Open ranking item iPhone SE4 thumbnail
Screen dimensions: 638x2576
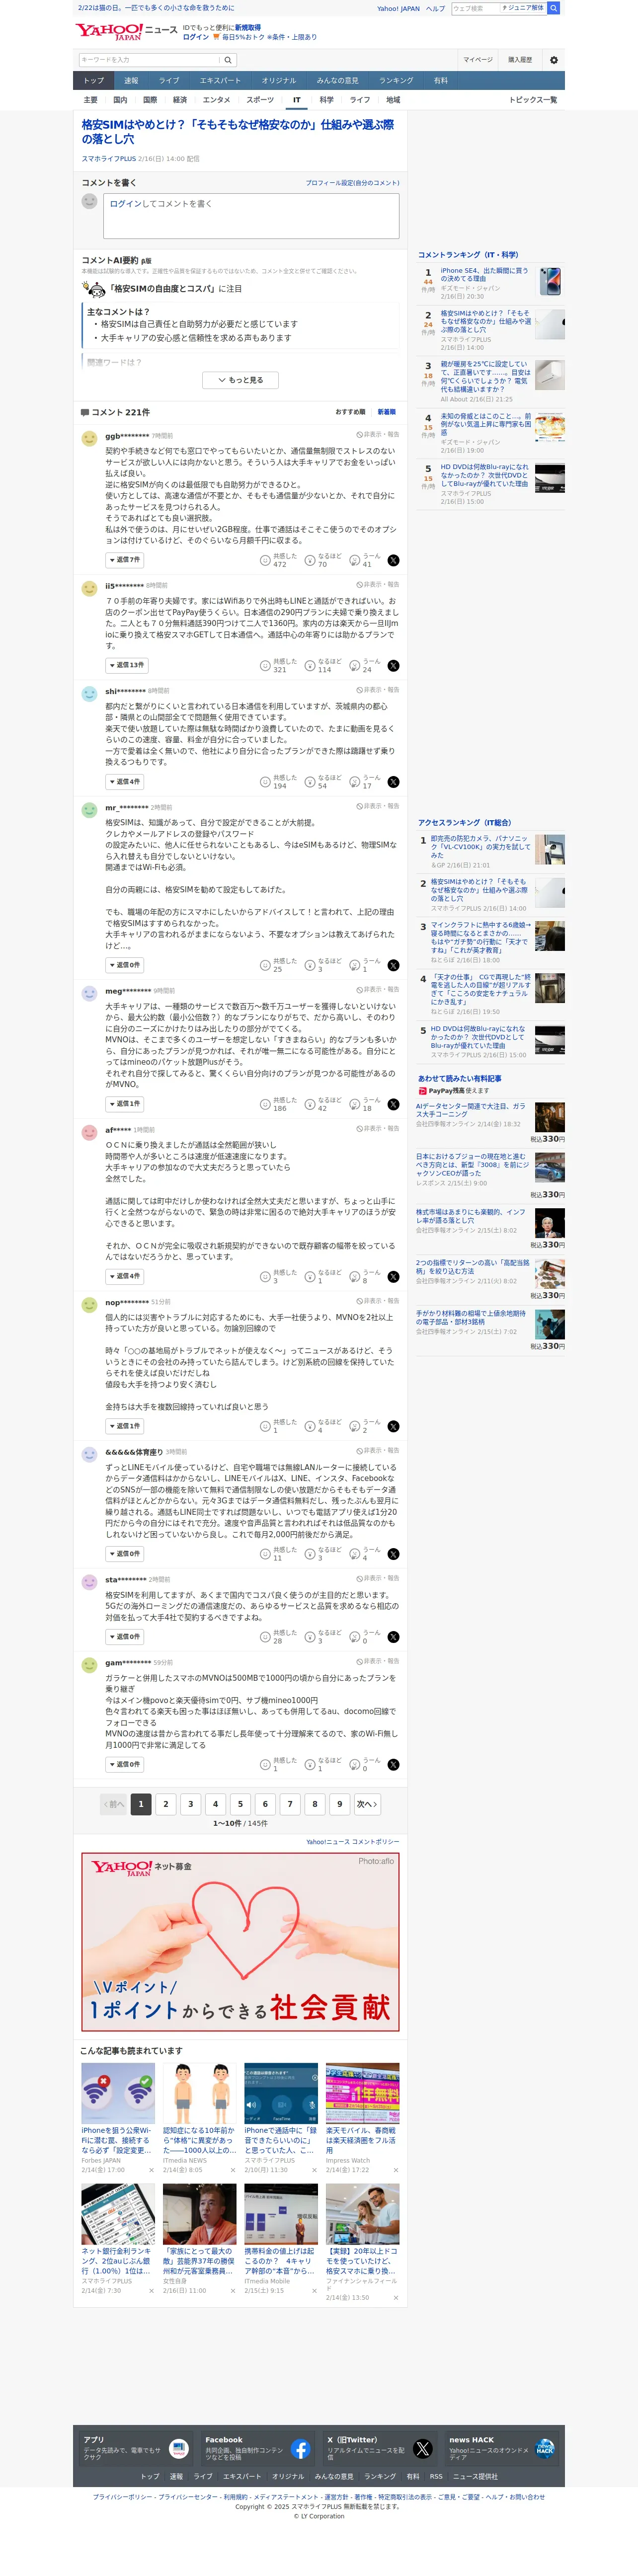[x=550, y=282]
